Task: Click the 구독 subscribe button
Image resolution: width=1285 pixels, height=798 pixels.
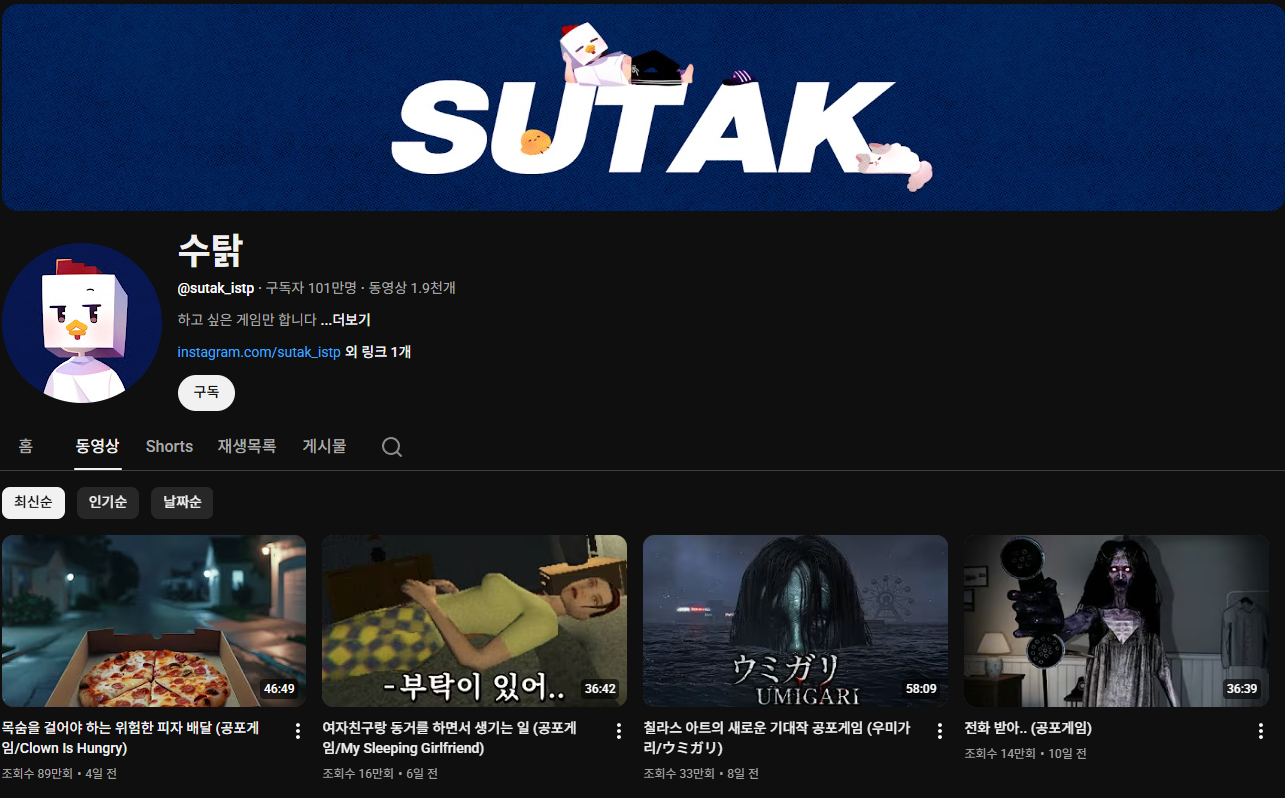Action: point(206,393)
